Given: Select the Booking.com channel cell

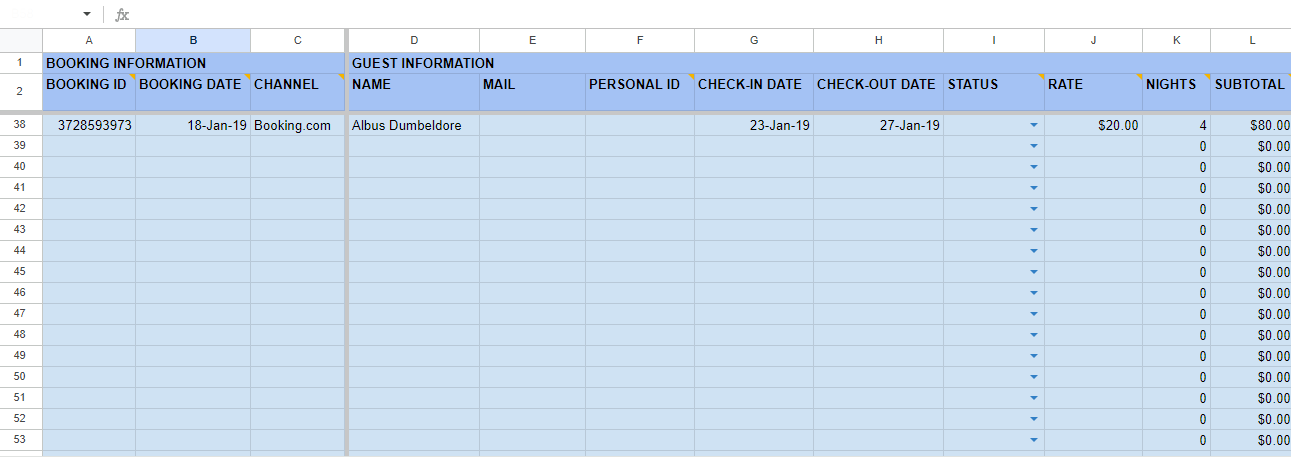Looking at the screenshot, I should (x=297, y=125).
